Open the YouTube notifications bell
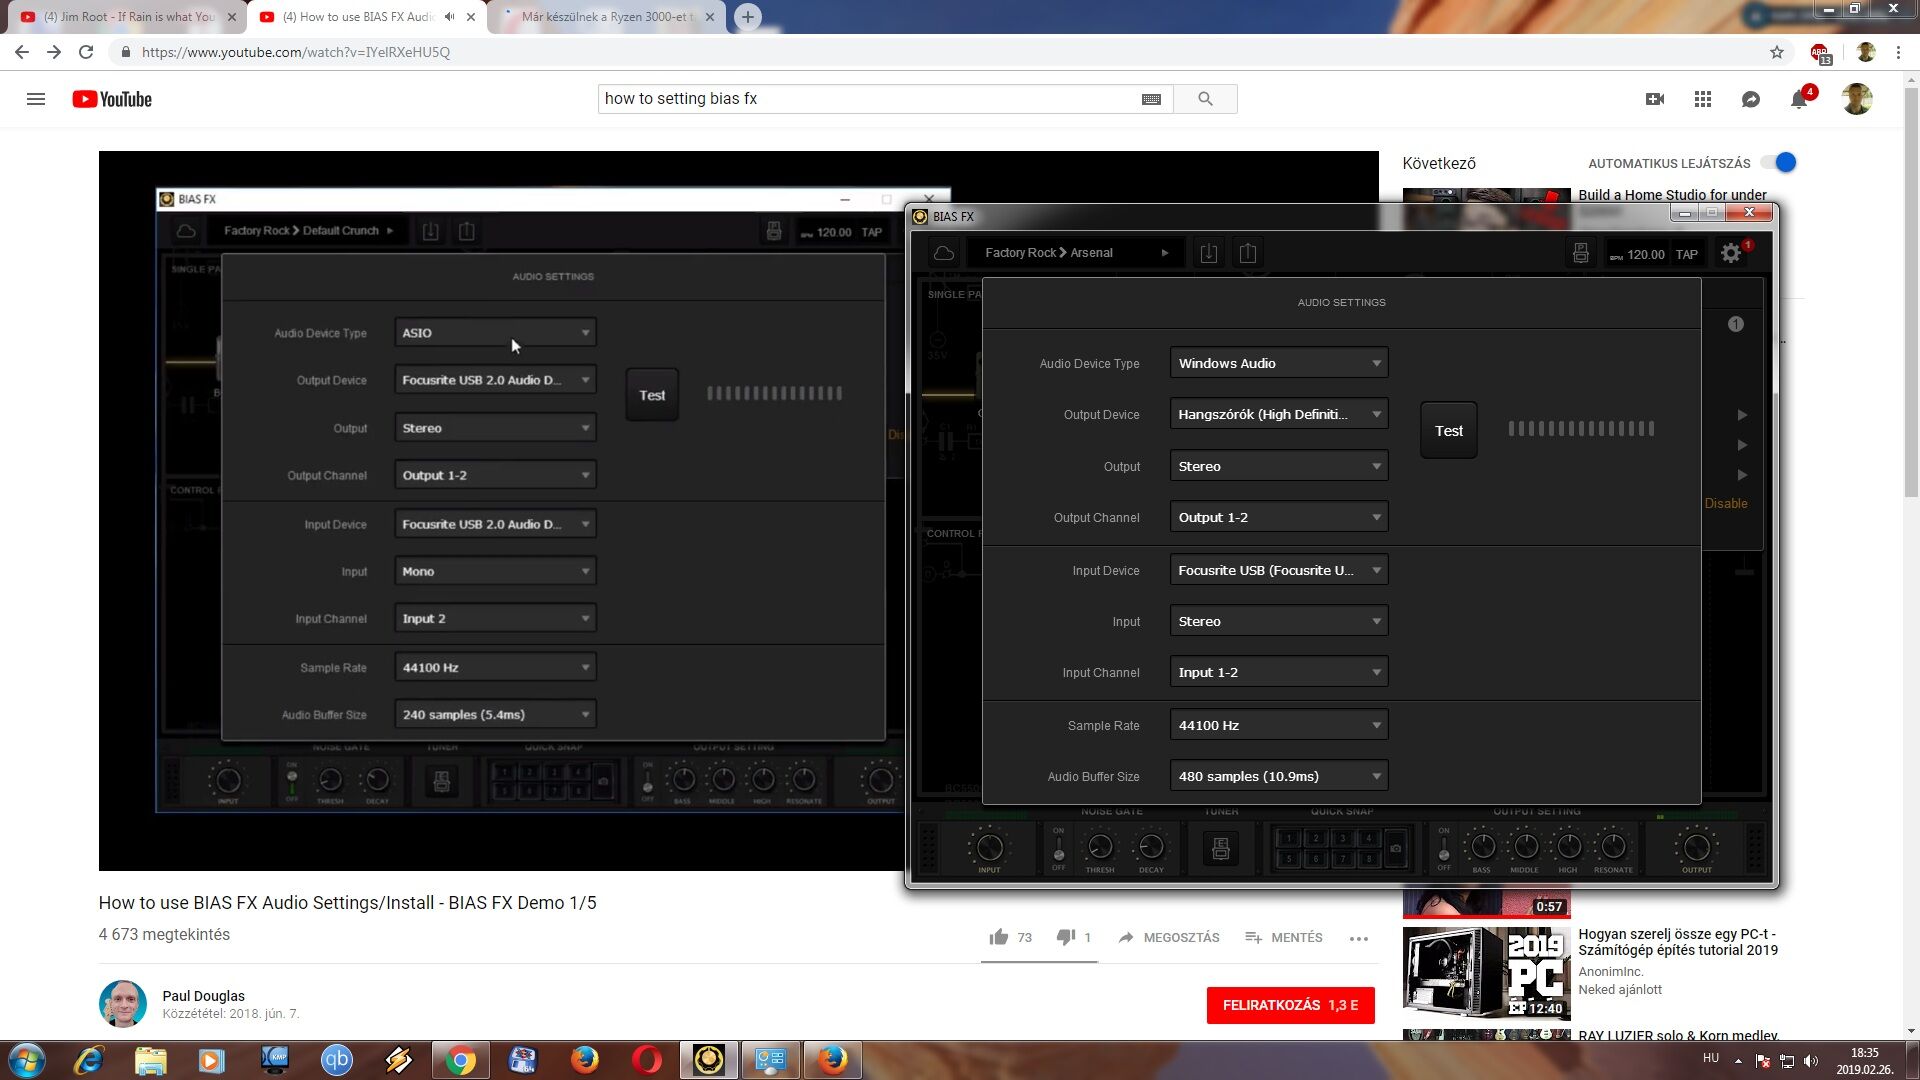Viewport: 1920px width, 1080px height. click(x=1799, y=99)
